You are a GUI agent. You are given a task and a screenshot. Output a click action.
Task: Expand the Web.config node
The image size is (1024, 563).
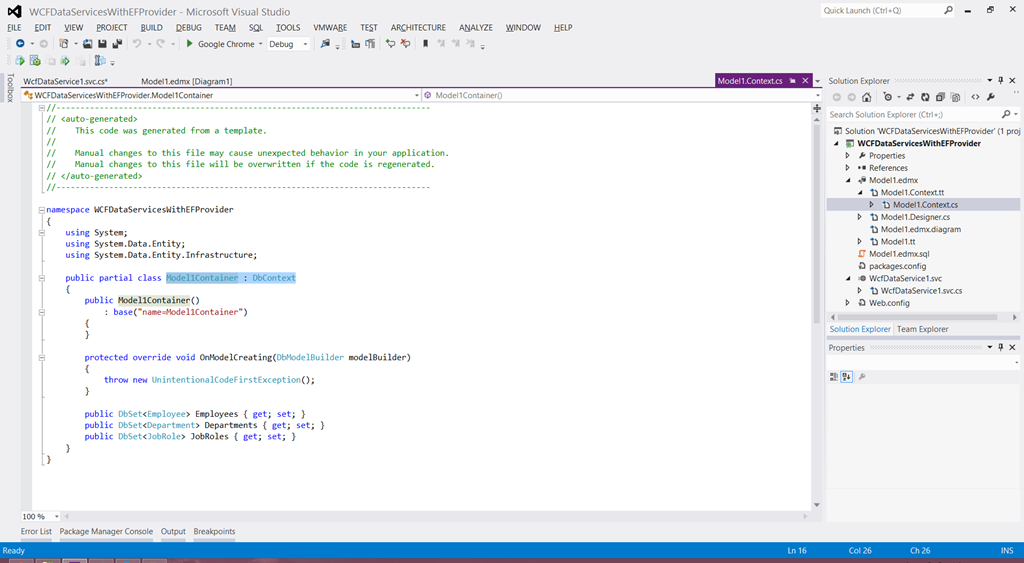point(848,303)
